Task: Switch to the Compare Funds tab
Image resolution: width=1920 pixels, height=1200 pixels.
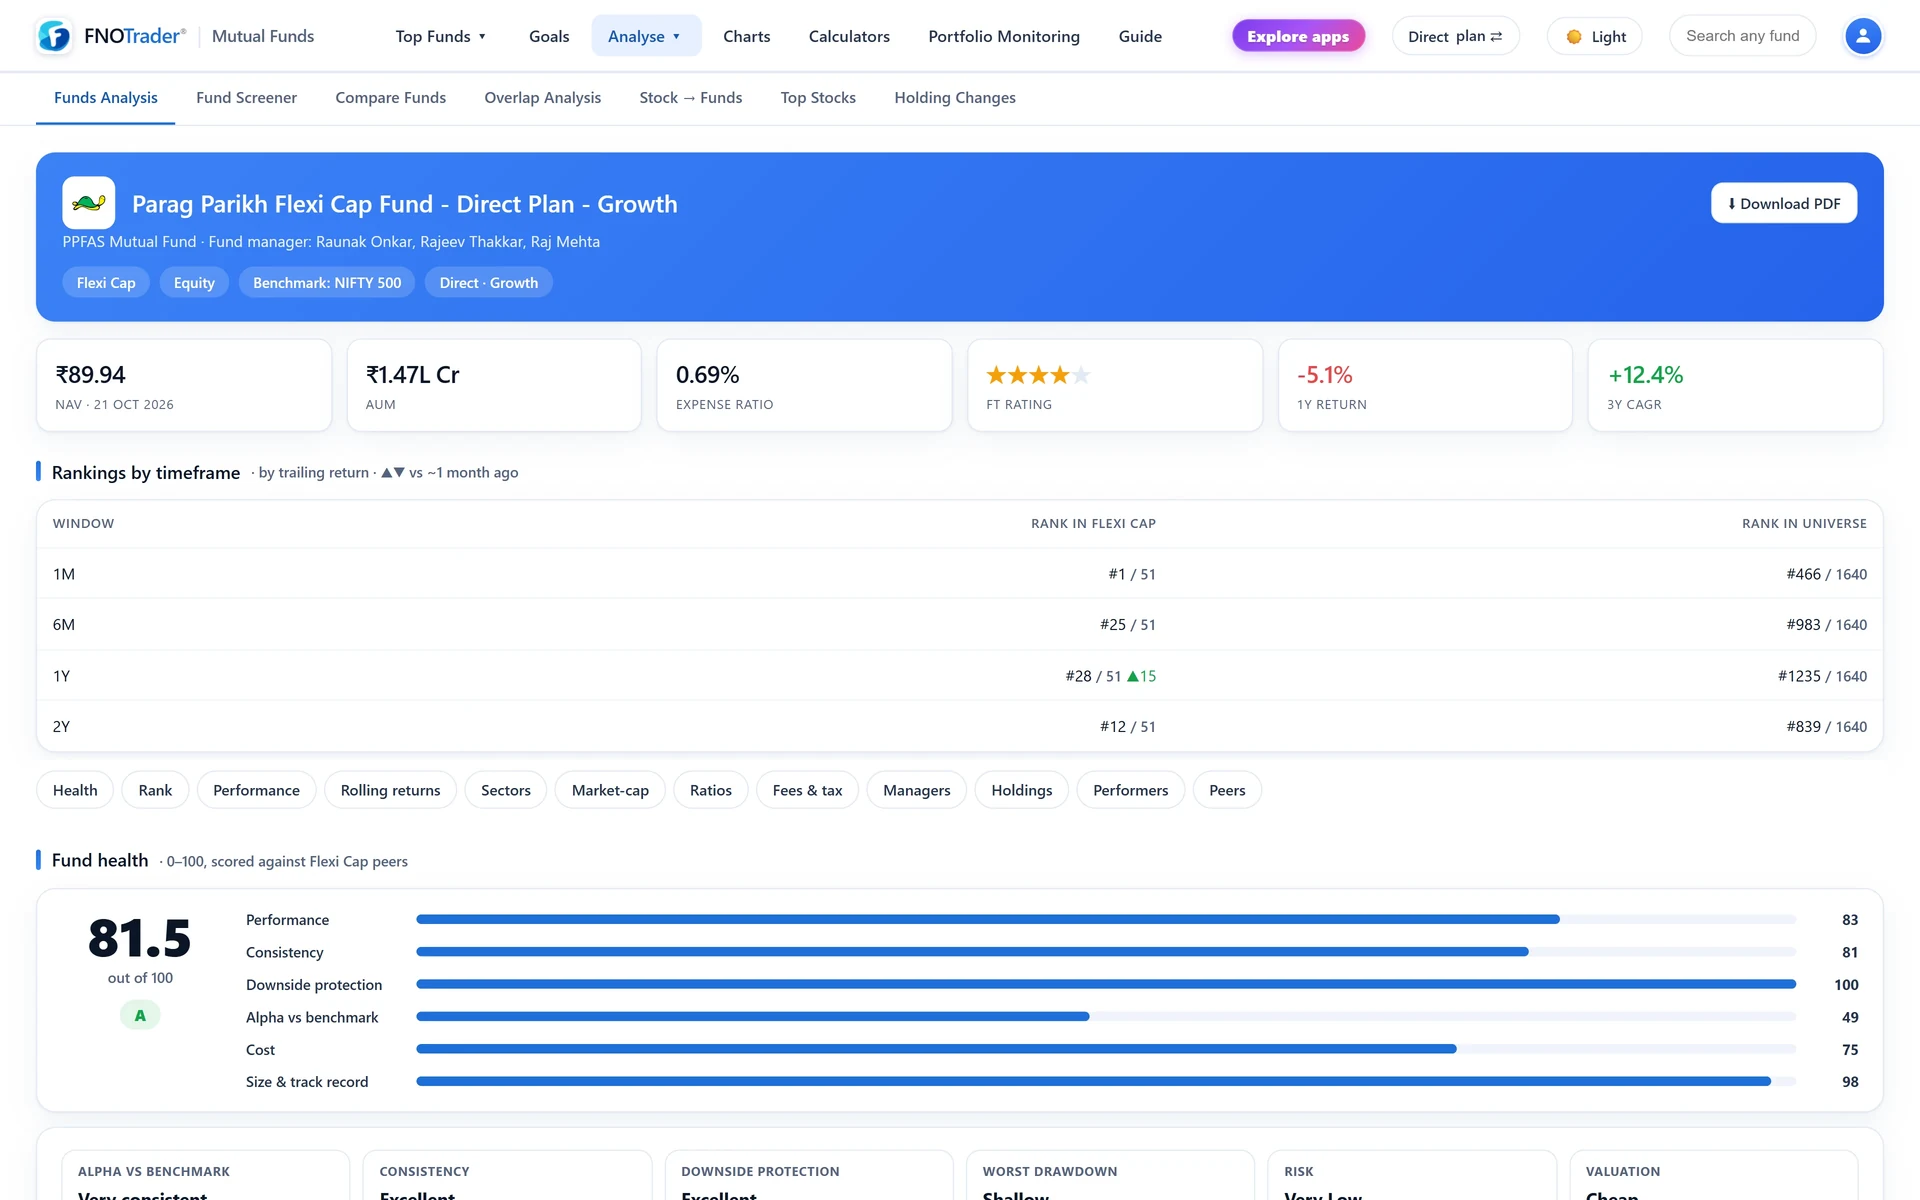Action: [x=391, y=98]
